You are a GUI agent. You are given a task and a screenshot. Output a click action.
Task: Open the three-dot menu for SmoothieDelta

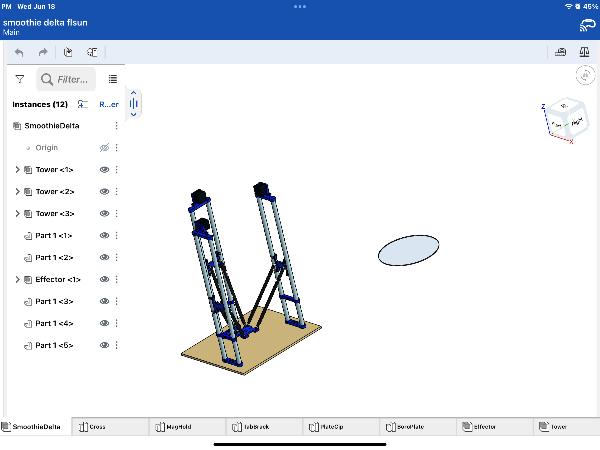coord(117,126)
